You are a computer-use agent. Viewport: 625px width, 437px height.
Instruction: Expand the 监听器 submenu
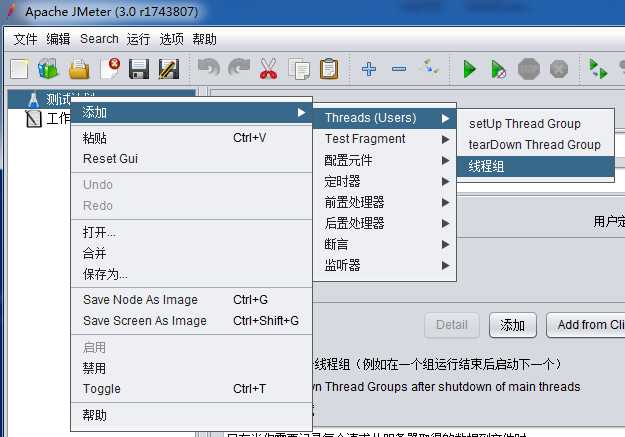tap(385, 266)
